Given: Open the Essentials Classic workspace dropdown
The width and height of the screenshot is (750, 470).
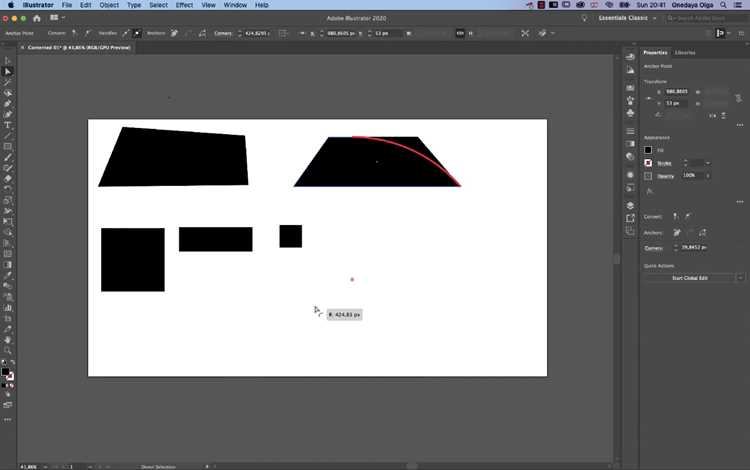Looking at the screenshot, I should click(x=627, y=18).
